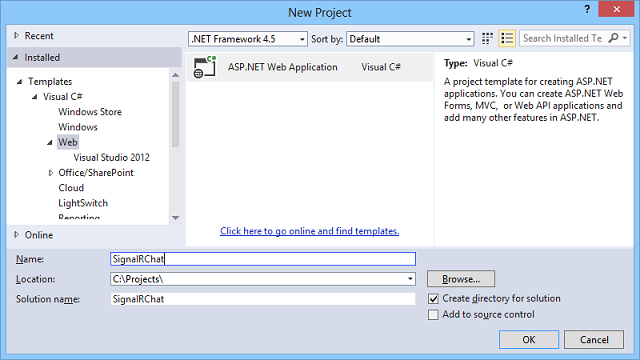The width and height of the screenshot is (640, 360).
Task: Switch to small icons view
Action: pyautogui.click(x=487, y=39)
